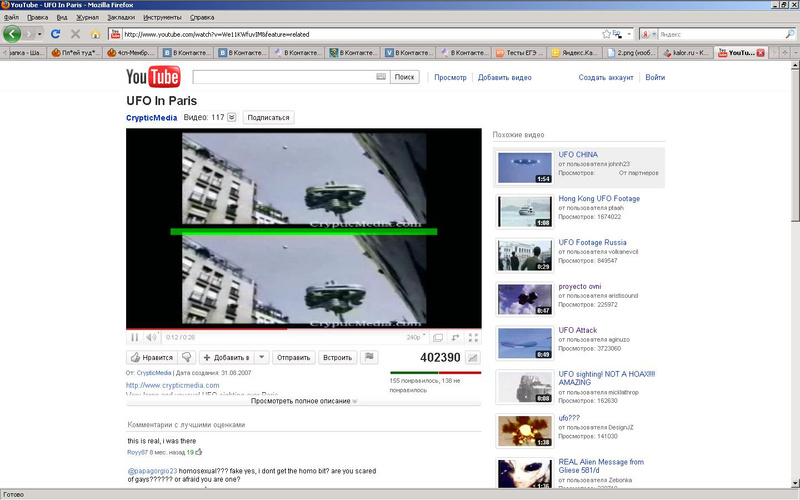Viewport: 800px width, 500px height.
Task: Open the proyecto ovni video thumbnail
Action: [x=524, y=299]
